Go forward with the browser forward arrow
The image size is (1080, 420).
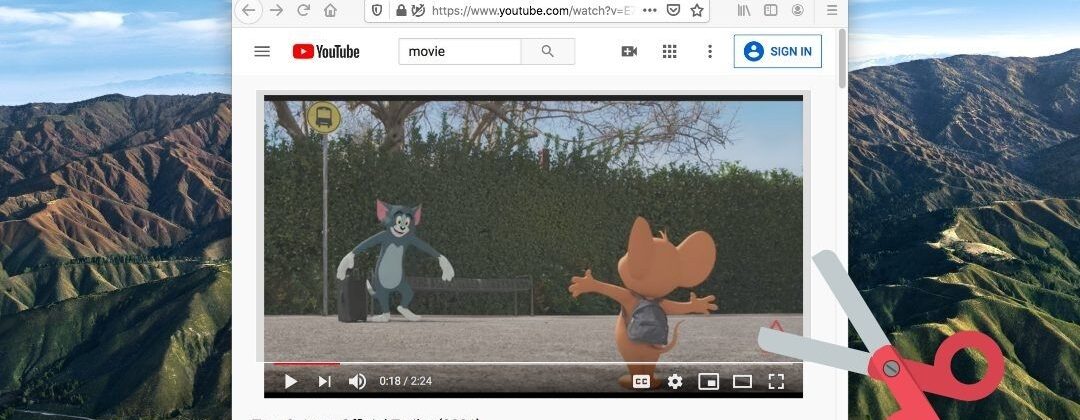(276, 10)
